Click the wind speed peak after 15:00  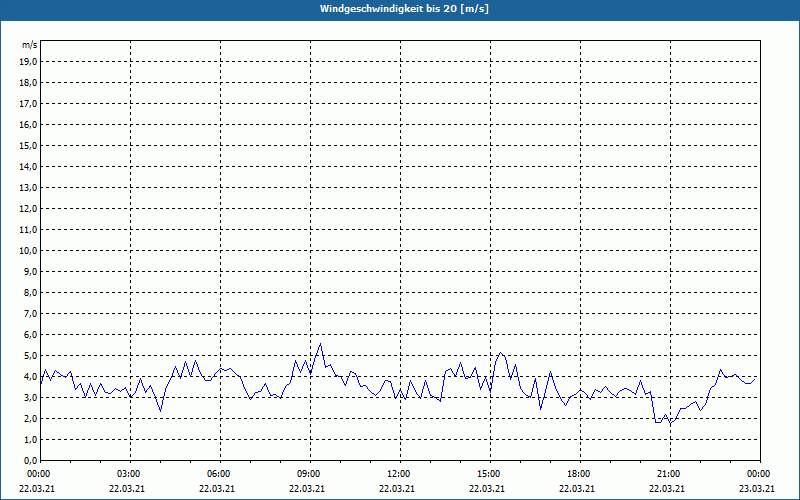pyautogui.click(x=501, y=353)
